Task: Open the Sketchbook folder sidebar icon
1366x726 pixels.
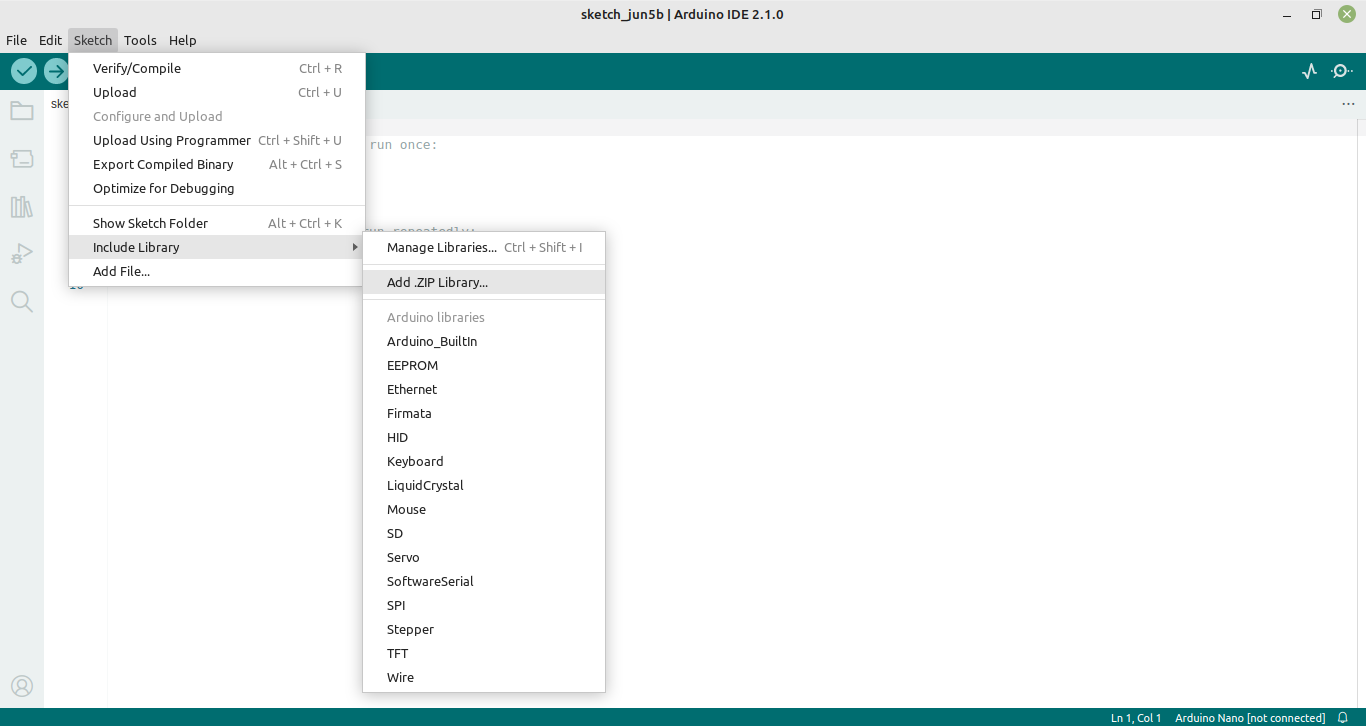Action: (x=22, y=110)
